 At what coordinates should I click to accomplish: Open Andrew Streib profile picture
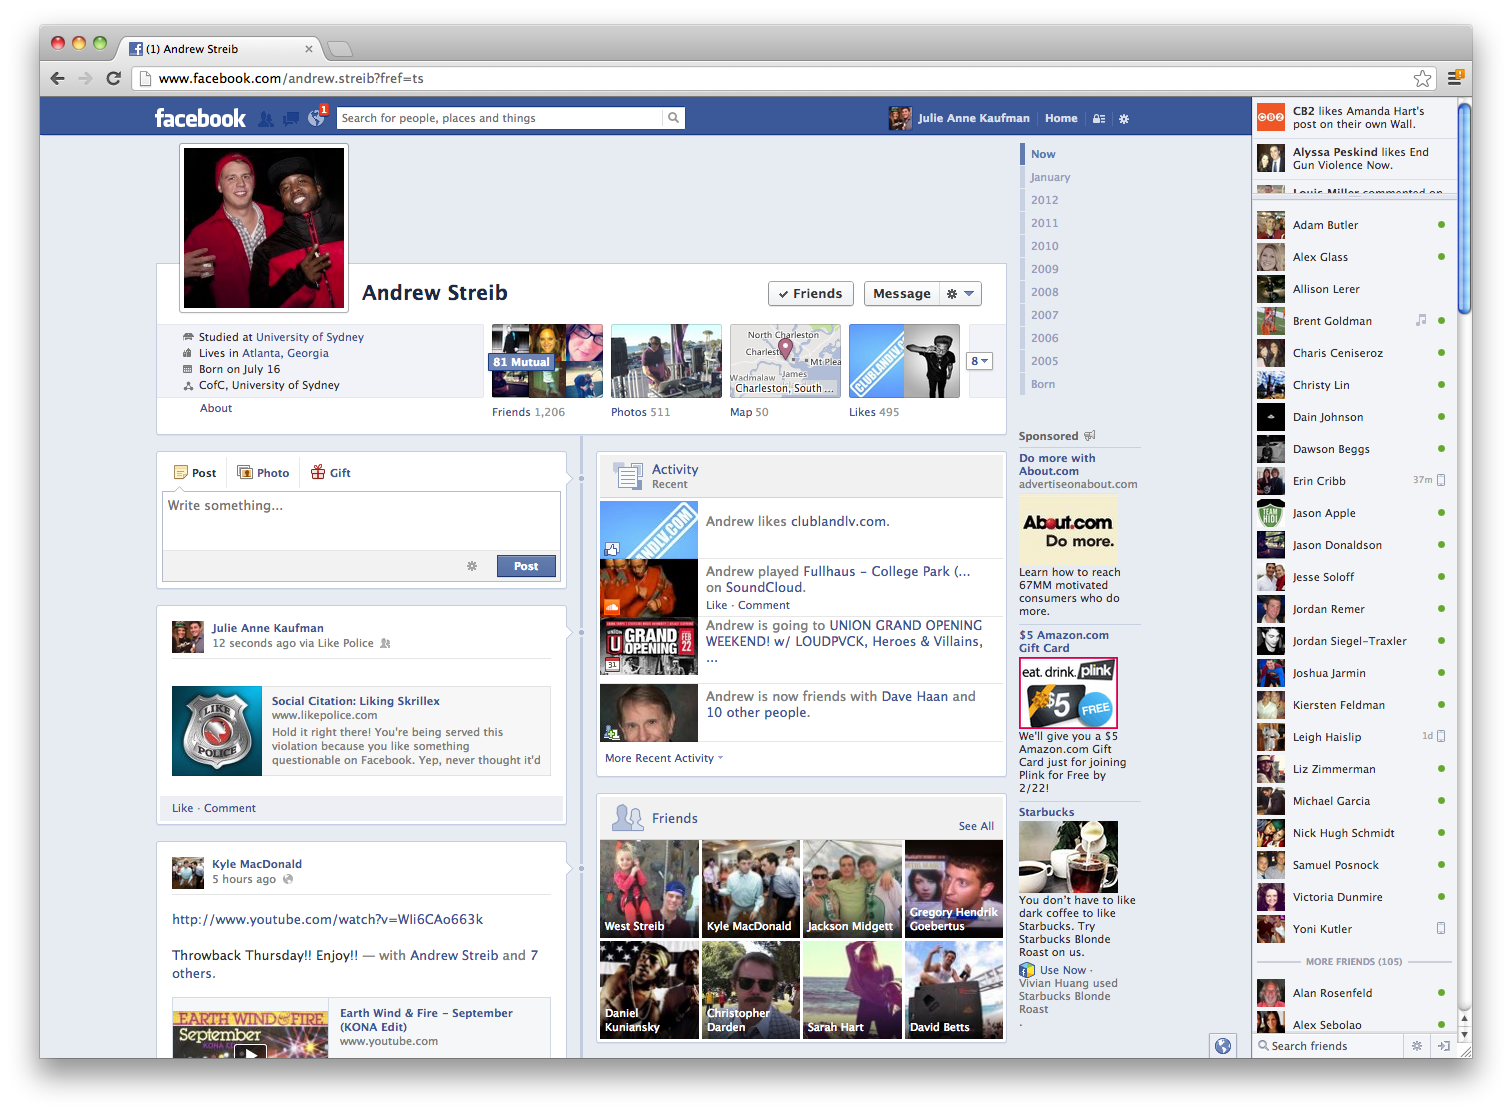(264, 228)
